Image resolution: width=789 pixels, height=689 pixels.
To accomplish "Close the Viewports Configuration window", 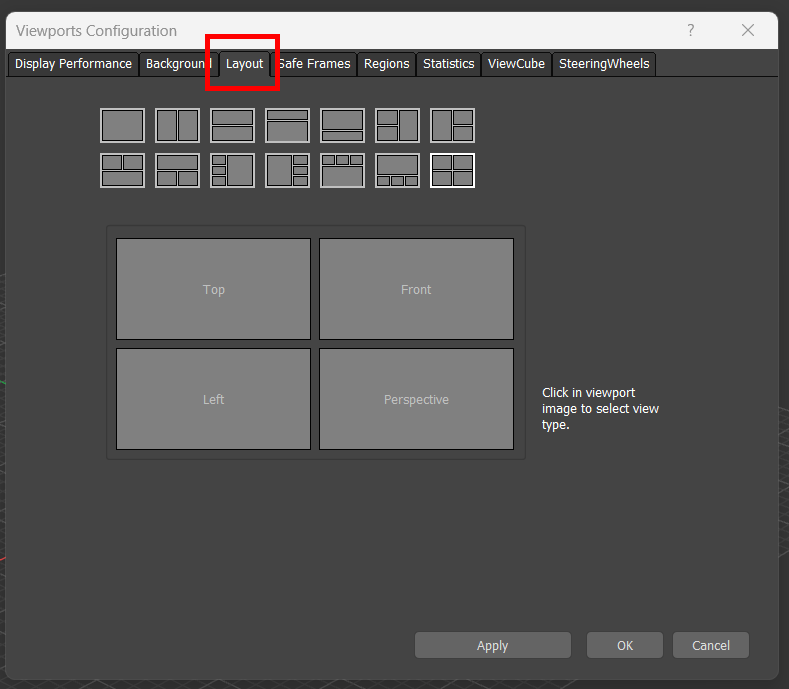I will point(748,30).
